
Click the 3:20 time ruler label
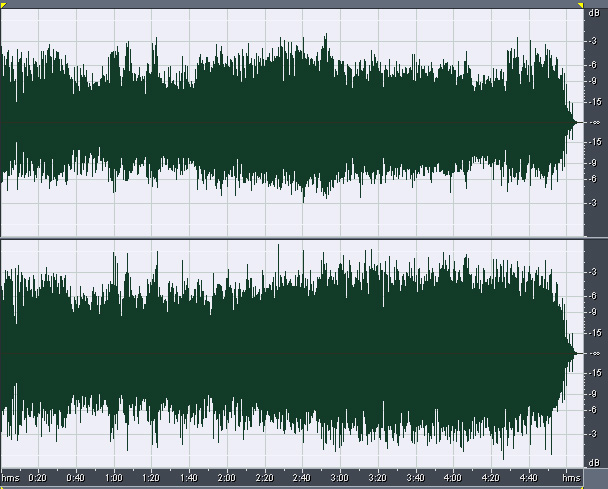(377, 477)
